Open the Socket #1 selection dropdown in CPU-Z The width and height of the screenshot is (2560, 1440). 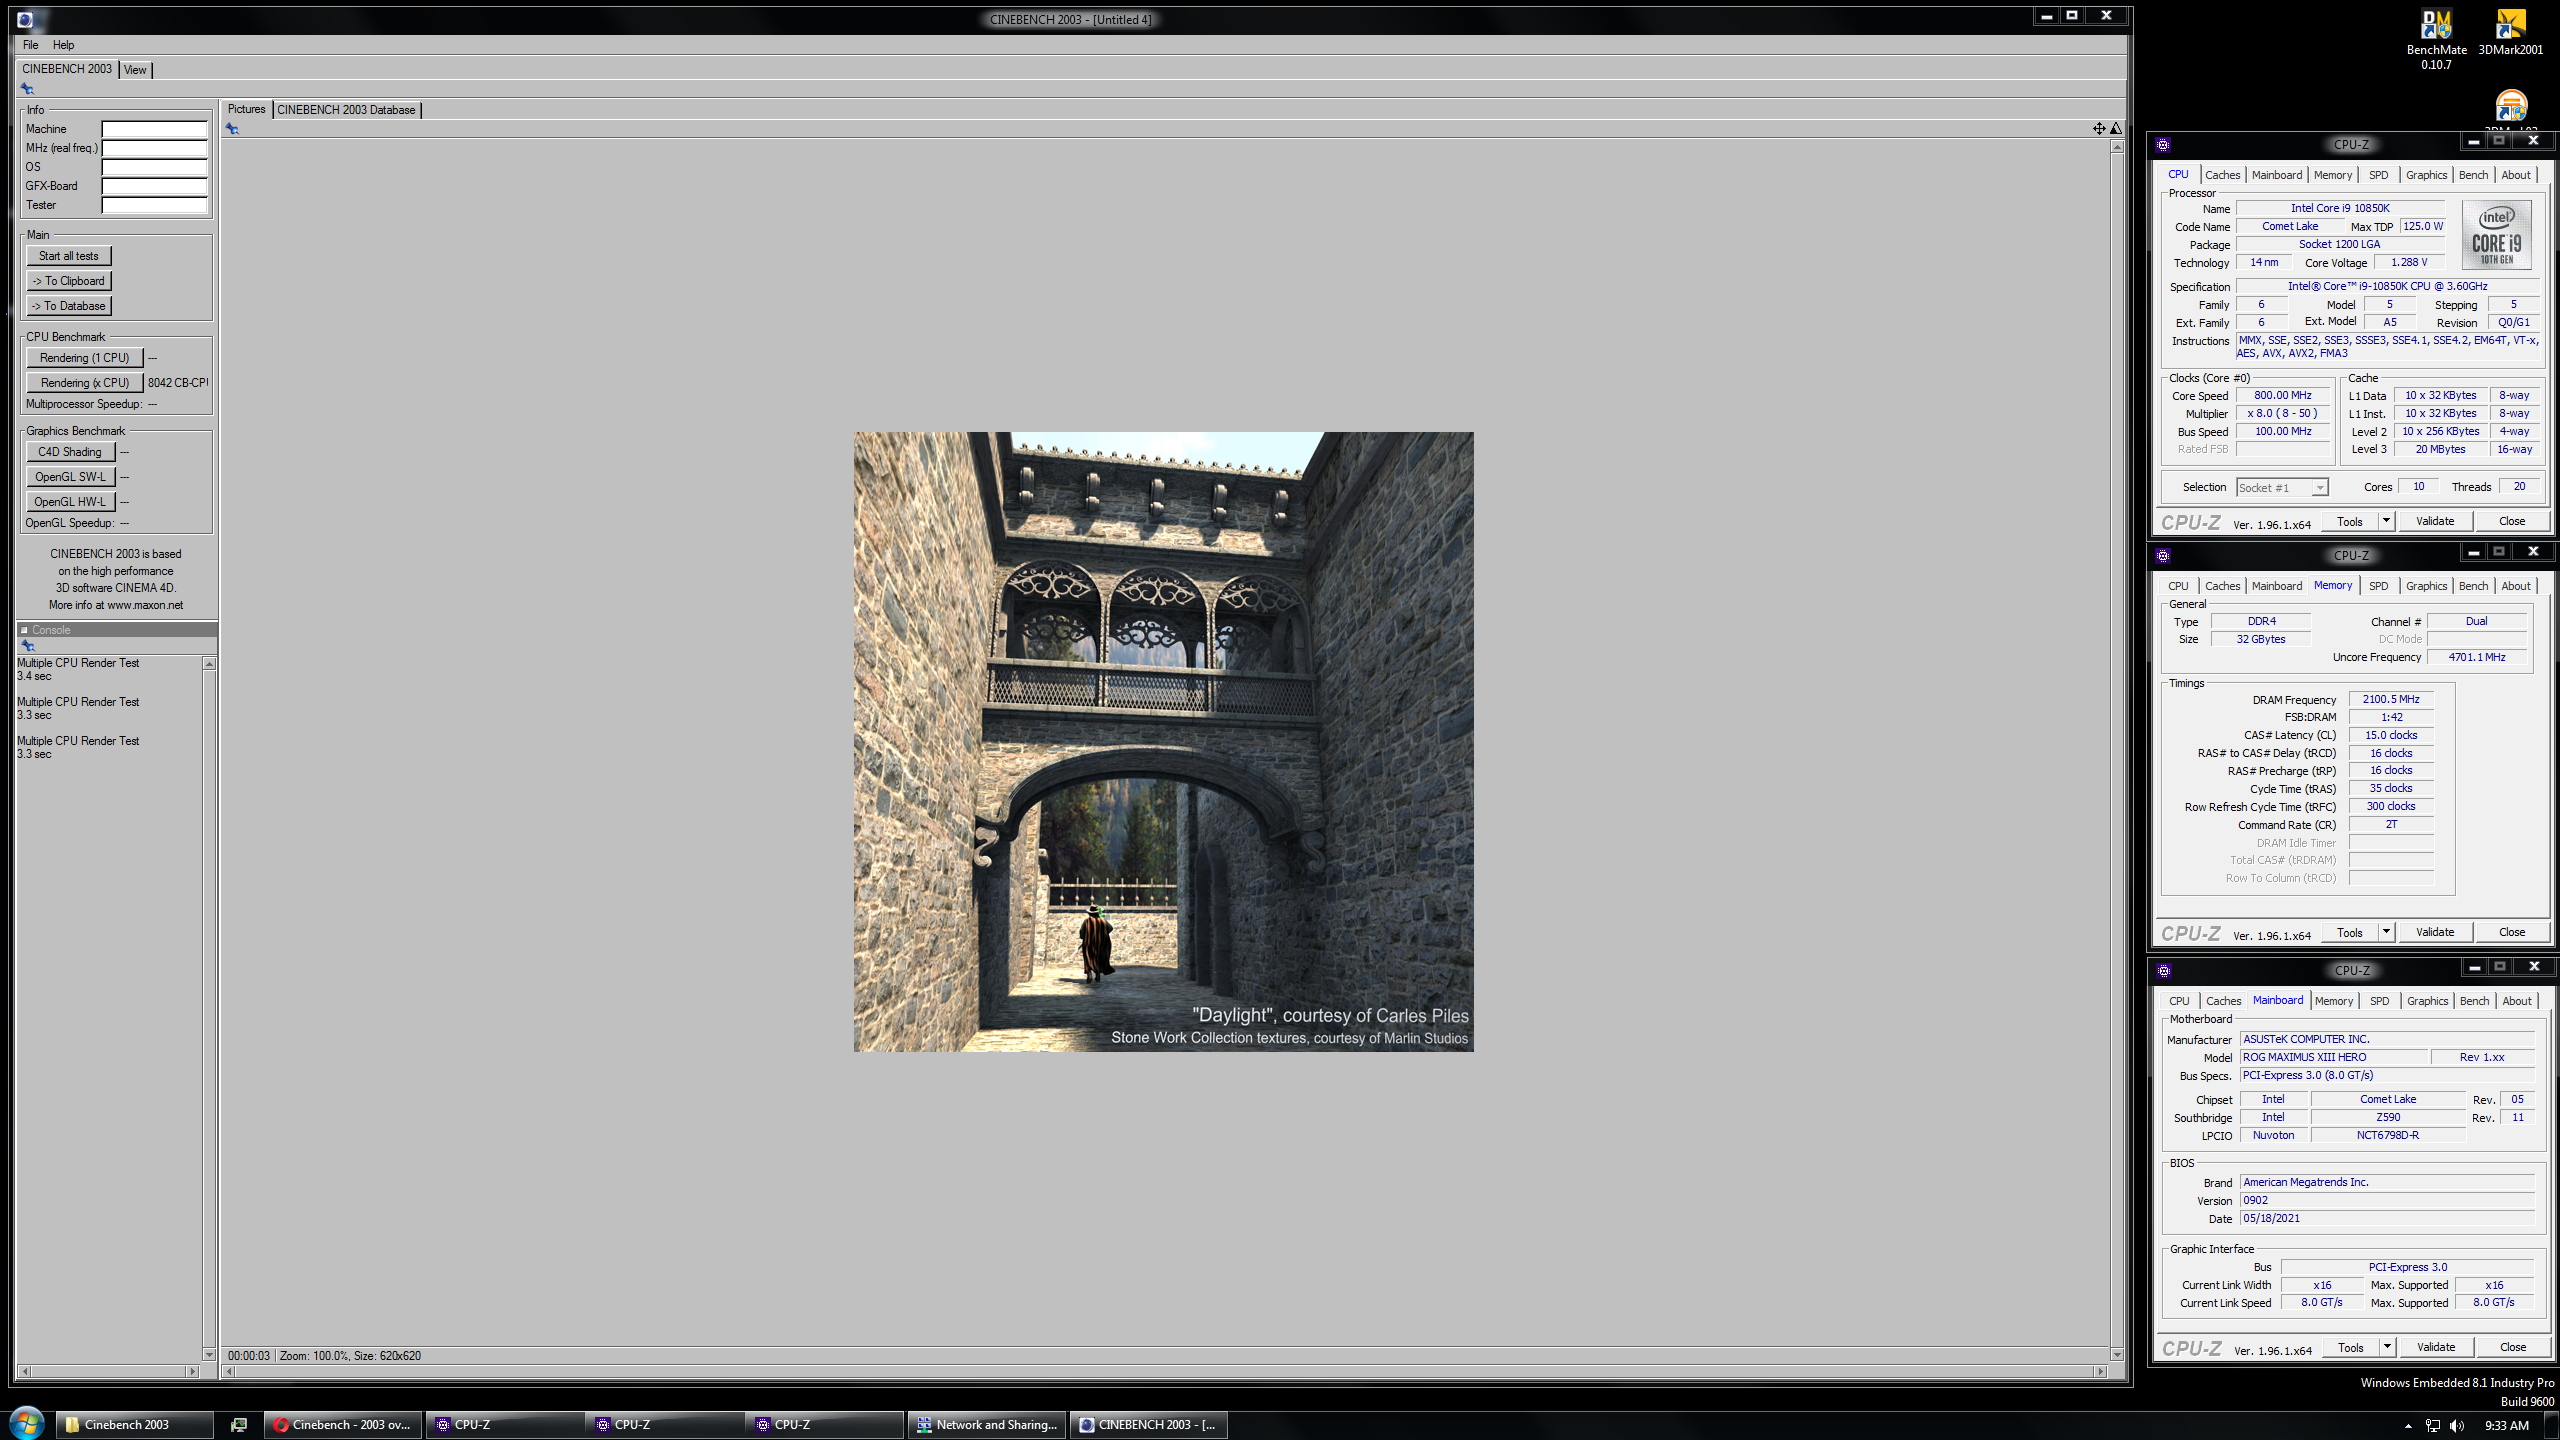click(x=2320, y=488)
